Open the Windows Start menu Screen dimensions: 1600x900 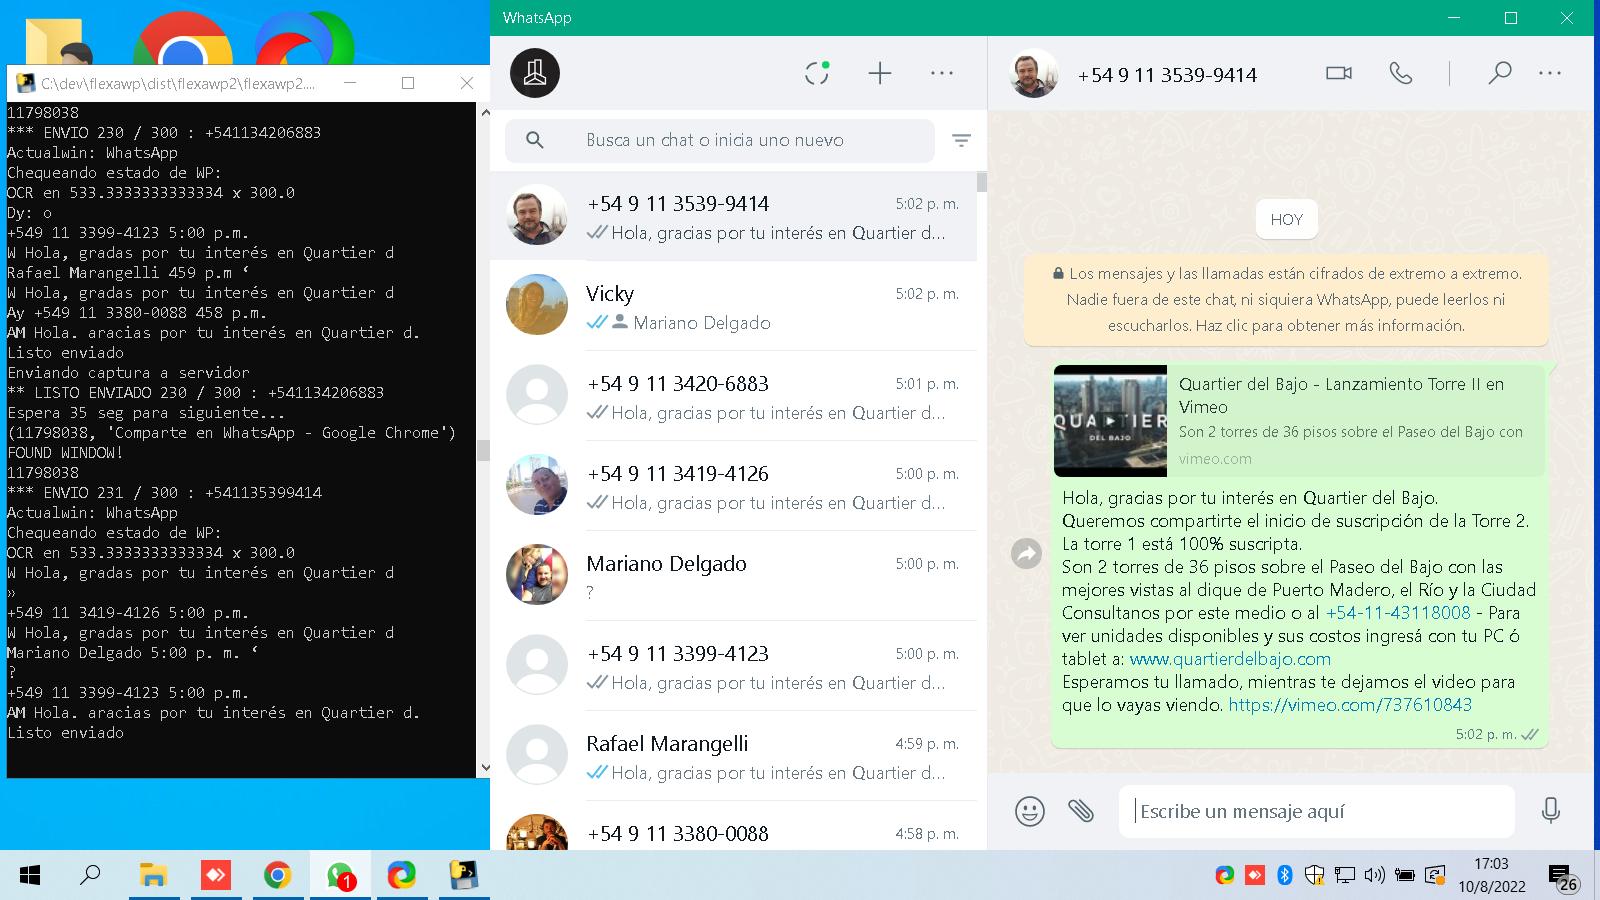pos(30,876)
